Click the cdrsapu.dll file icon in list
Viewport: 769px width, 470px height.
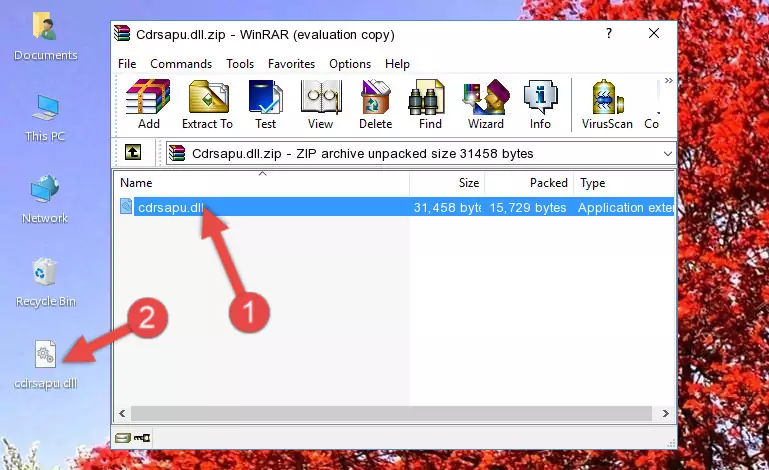click(126, 207)
